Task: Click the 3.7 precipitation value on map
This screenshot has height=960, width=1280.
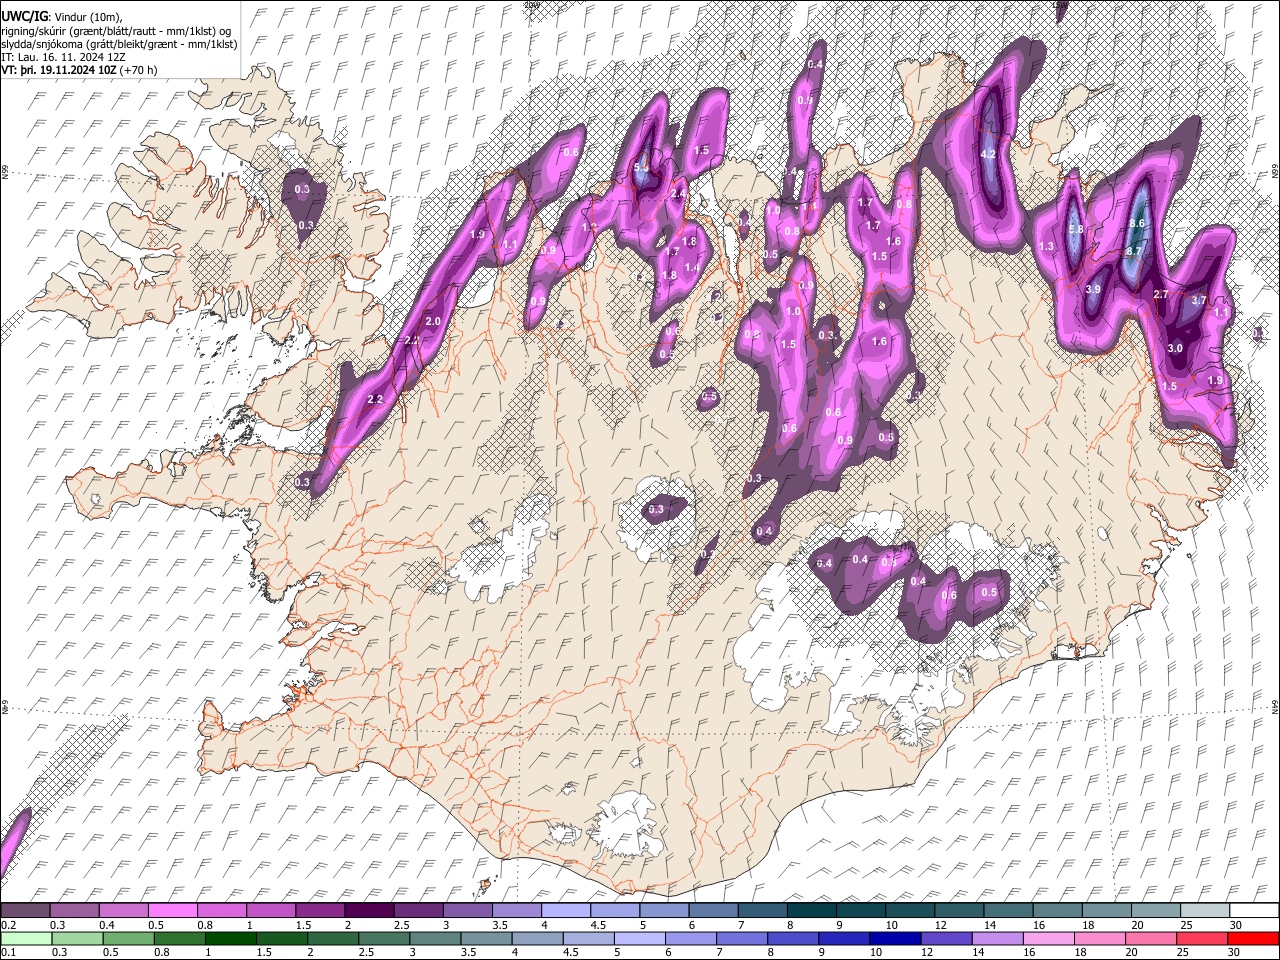Action: [1200, 300]
